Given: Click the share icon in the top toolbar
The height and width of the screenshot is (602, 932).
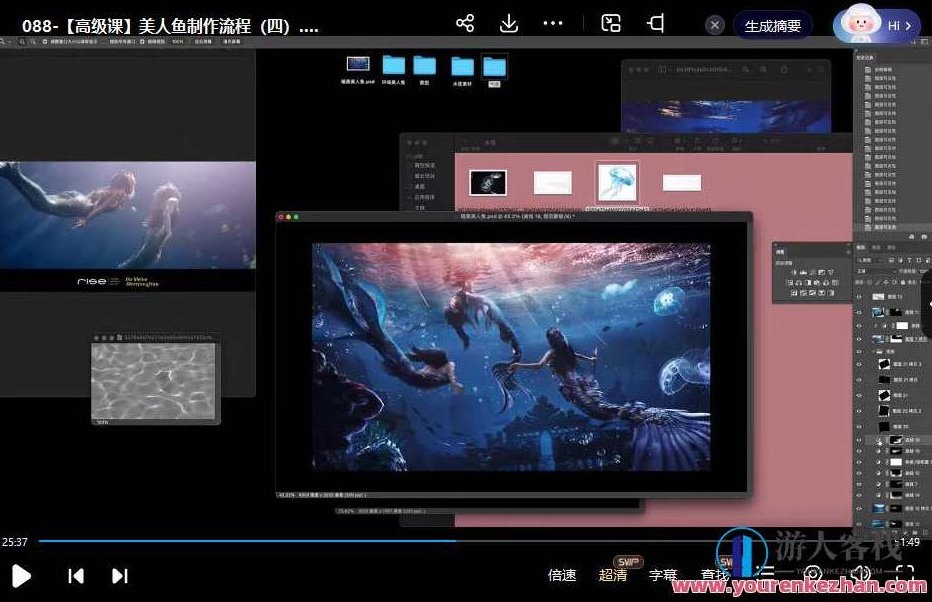Looking at the screenshot, I should point(464,22).
